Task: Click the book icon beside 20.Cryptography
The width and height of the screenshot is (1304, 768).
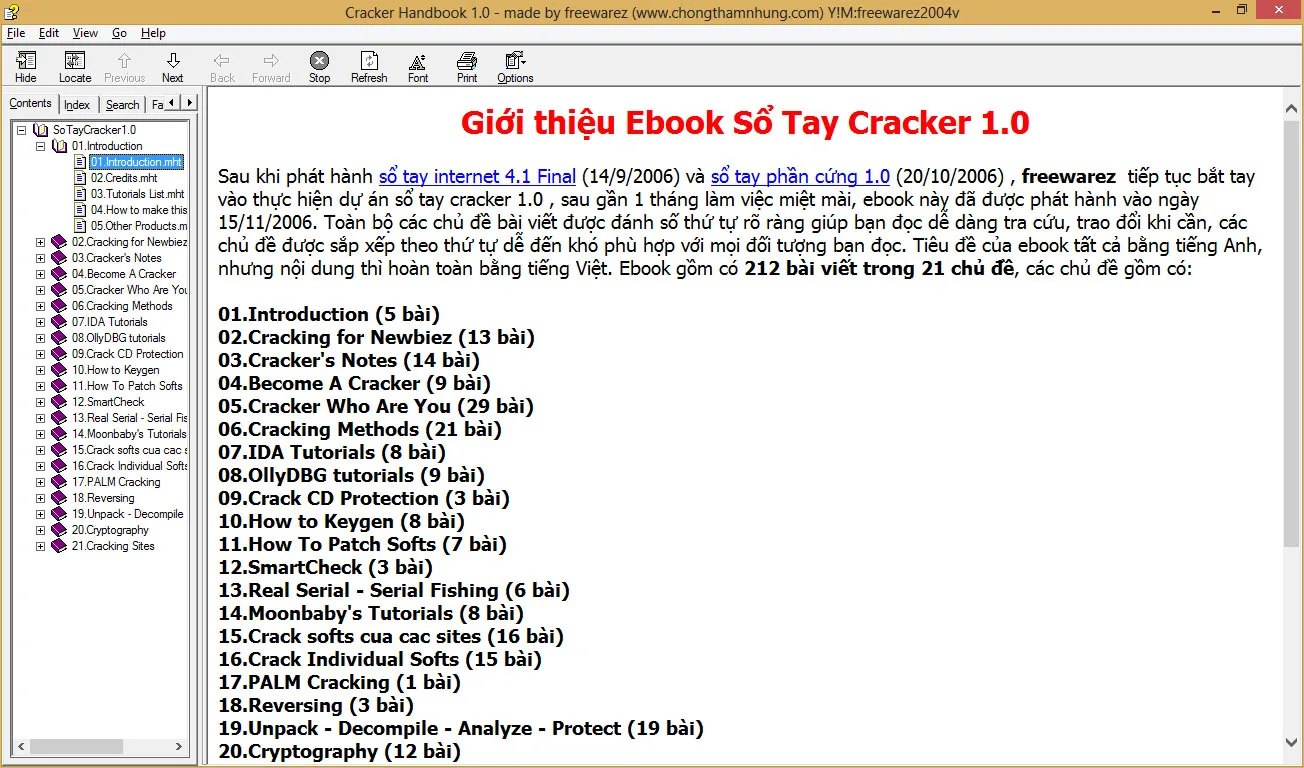Action: click(x=59, y=530)
